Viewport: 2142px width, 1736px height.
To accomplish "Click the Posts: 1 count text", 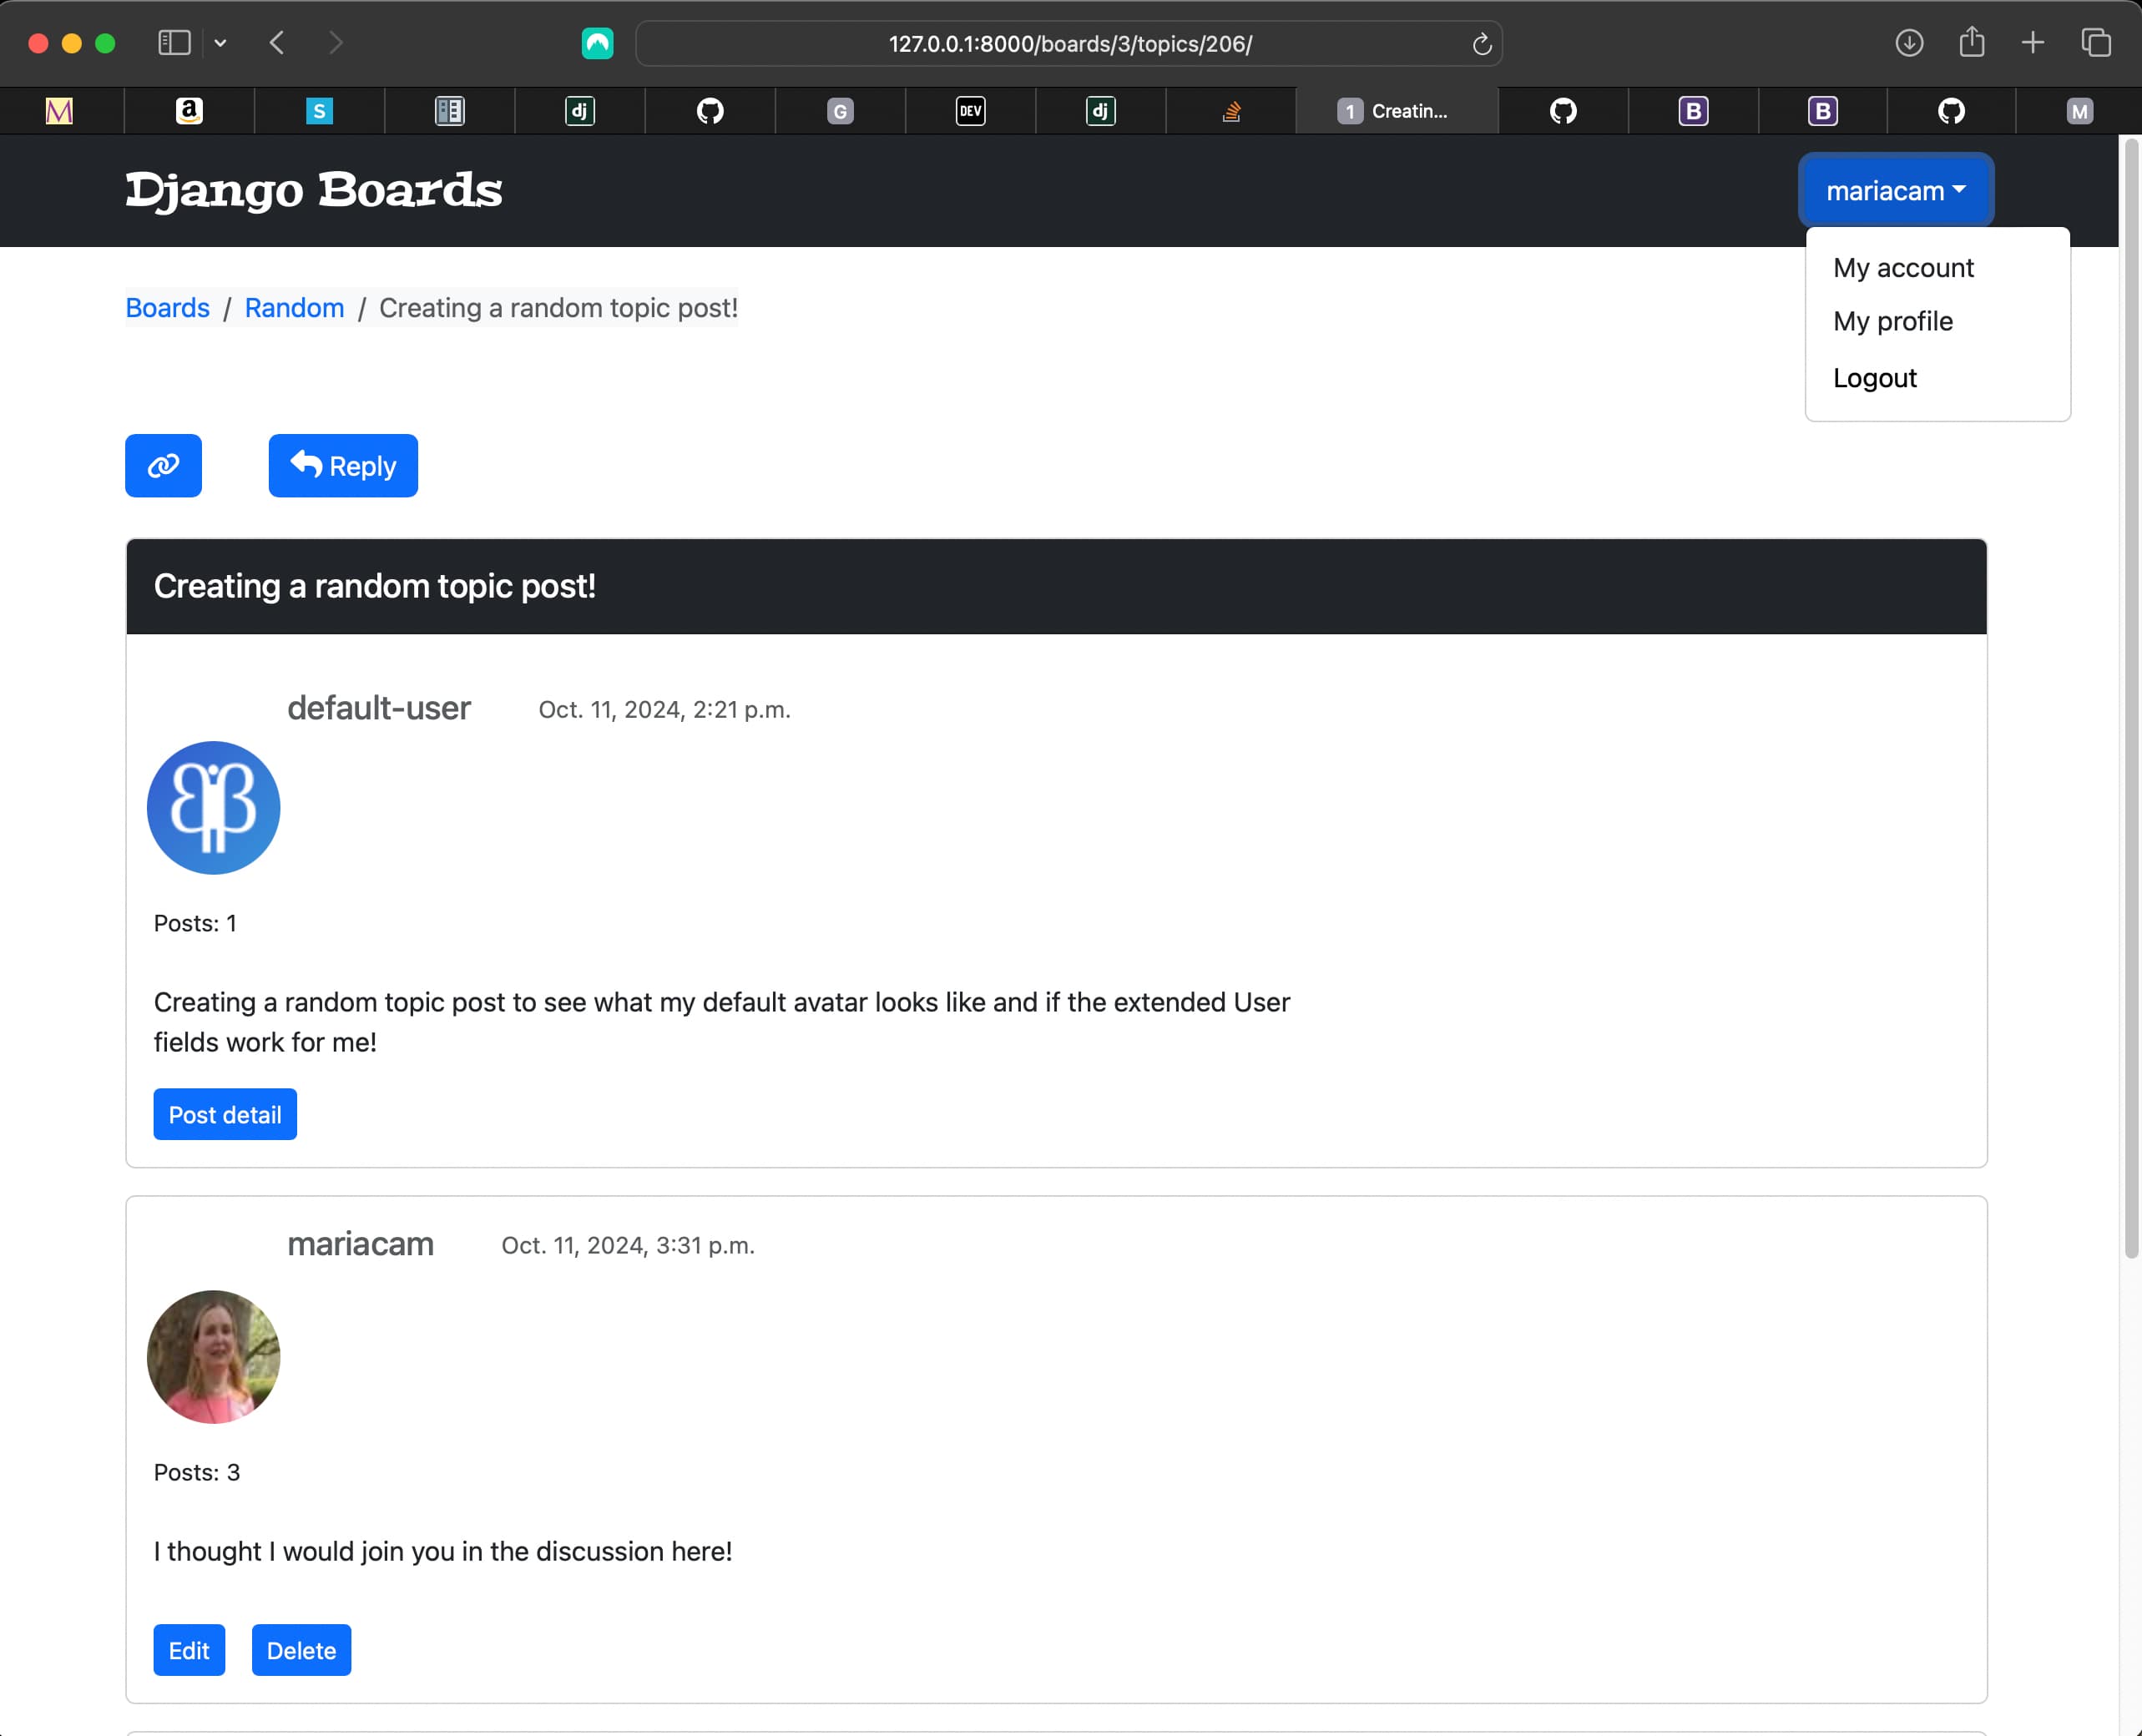I will (195, 923).
